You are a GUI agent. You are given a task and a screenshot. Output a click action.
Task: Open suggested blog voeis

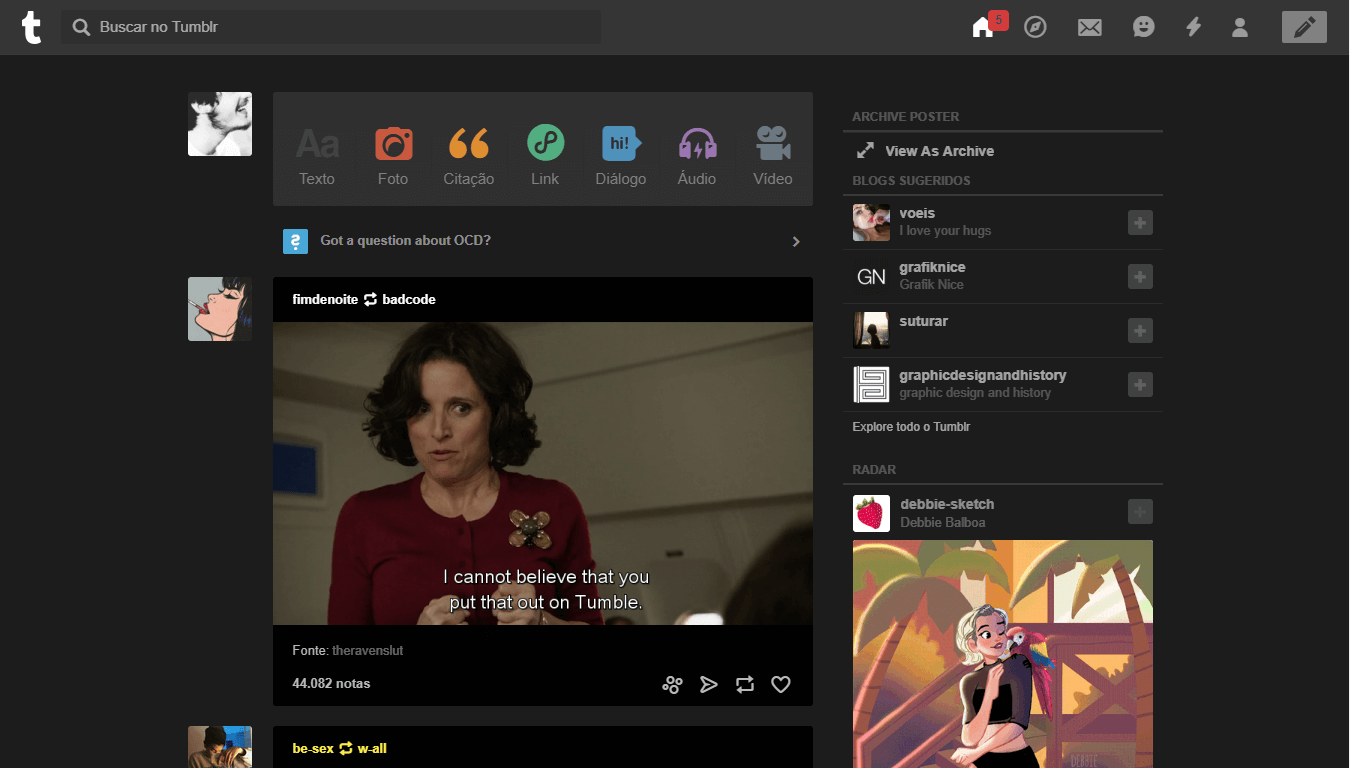click(917, 213)
